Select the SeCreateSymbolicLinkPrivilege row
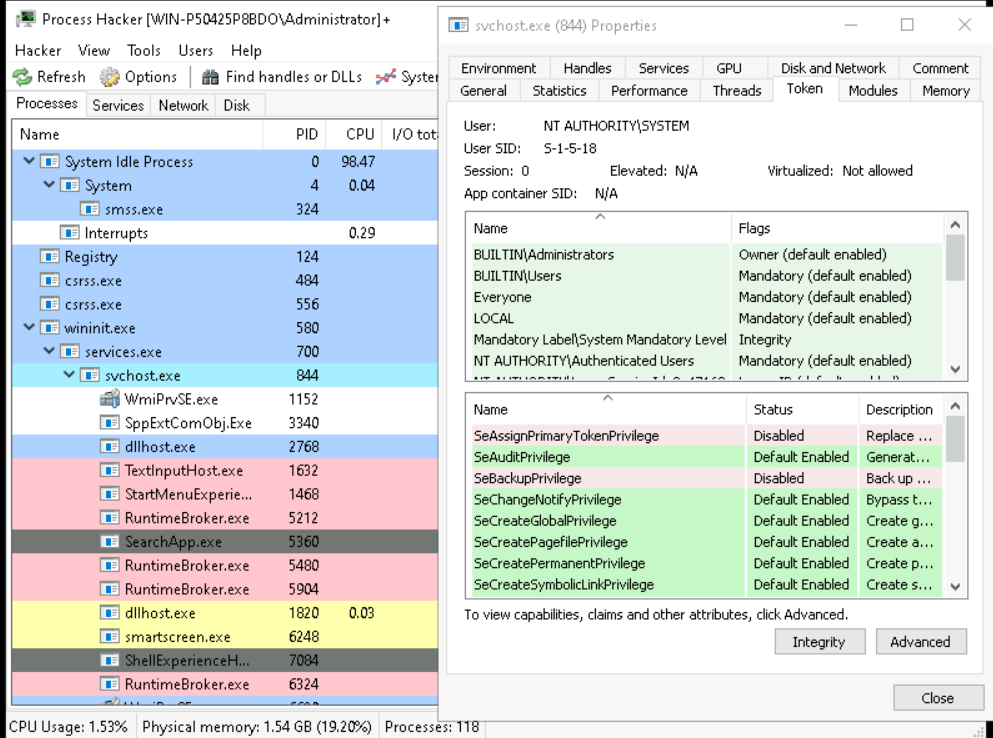The height and width of the screenshot is (738, 993). point(705,585)
